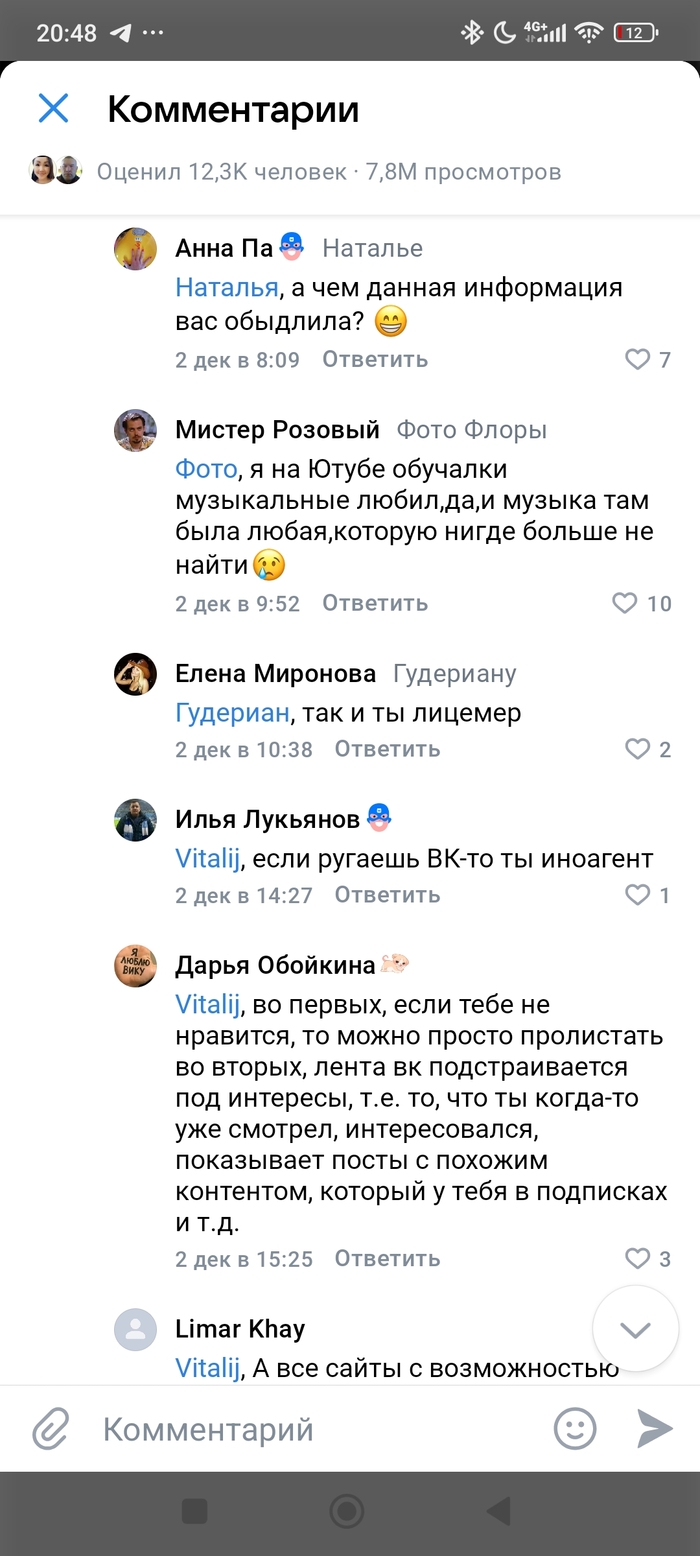Viewport: 700px width, 1556px height.
Task: View who rated: Оценил 12,3К человек
Action: pyautogui.click(x=220, y=172)
